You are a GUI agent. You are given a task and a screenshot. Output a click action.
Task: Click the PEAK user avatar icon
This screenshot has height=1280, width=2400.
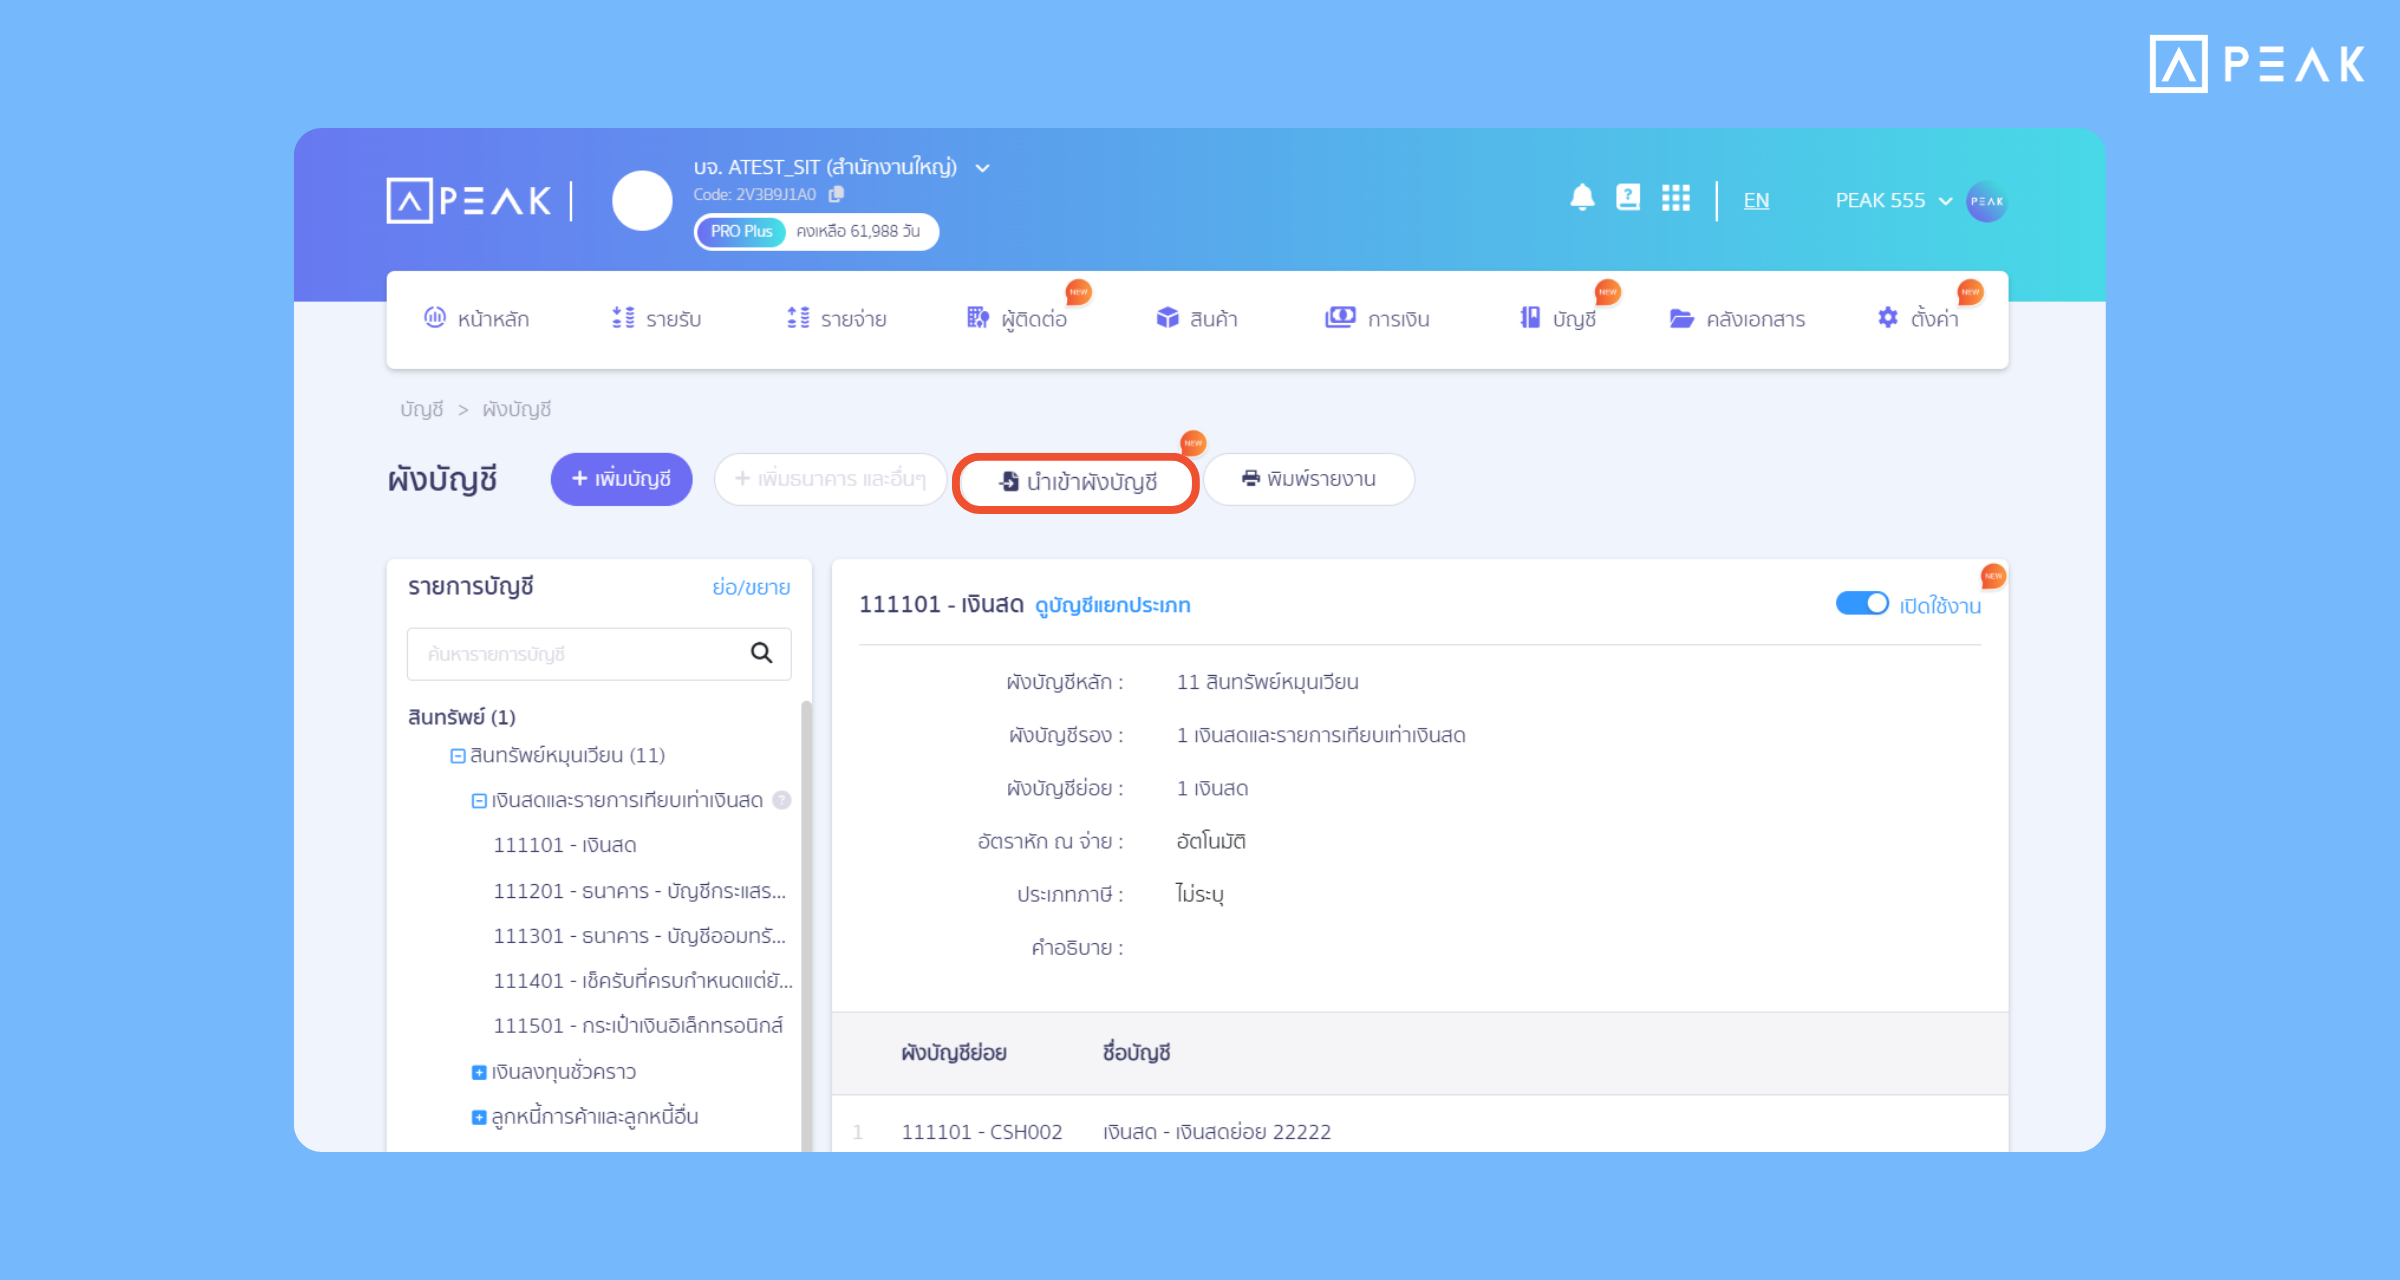point(1986,201)
